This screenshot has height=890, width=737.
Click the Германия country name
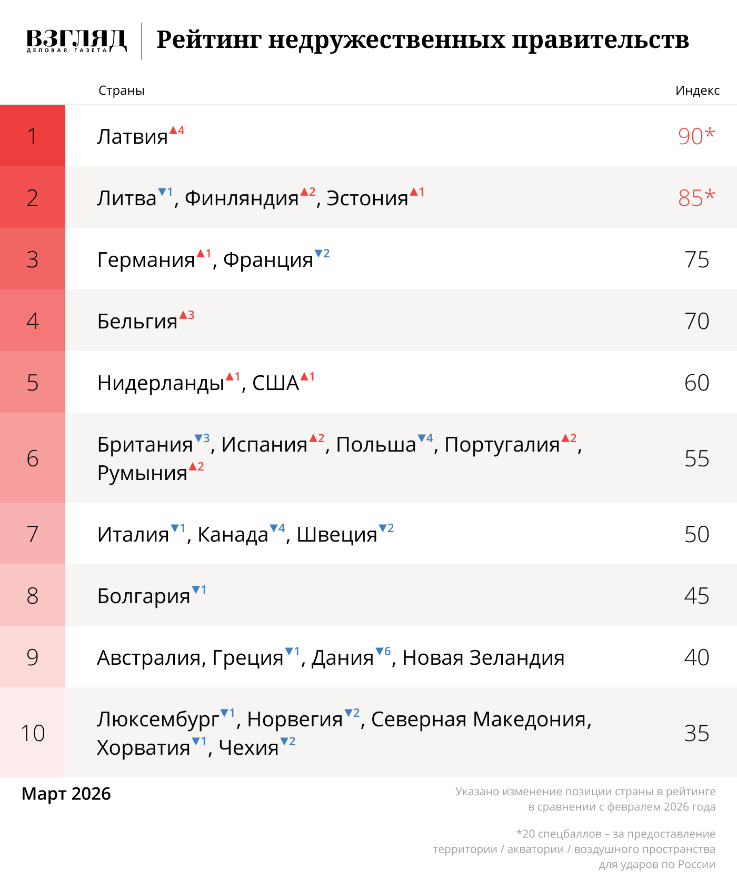point(146,260)
